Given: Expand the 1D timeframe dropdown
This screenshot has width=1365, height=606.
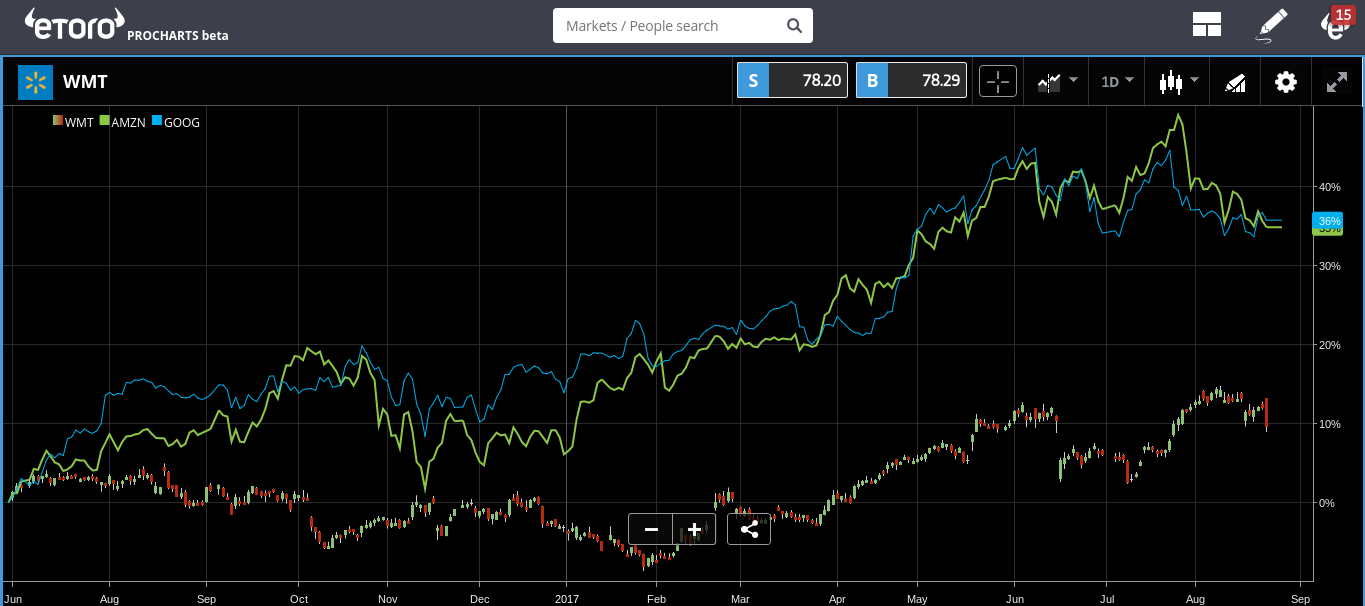Looking at the screenshot, I should (x=1117, y=81).
